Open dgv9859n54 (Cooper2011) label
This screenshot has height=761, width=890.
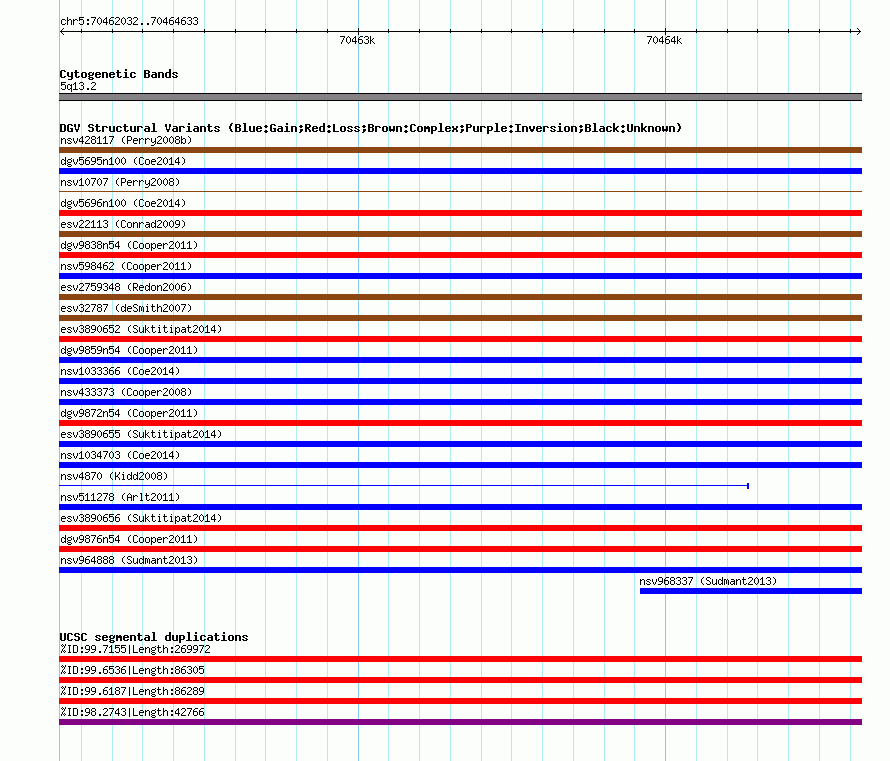pos(129,350)
